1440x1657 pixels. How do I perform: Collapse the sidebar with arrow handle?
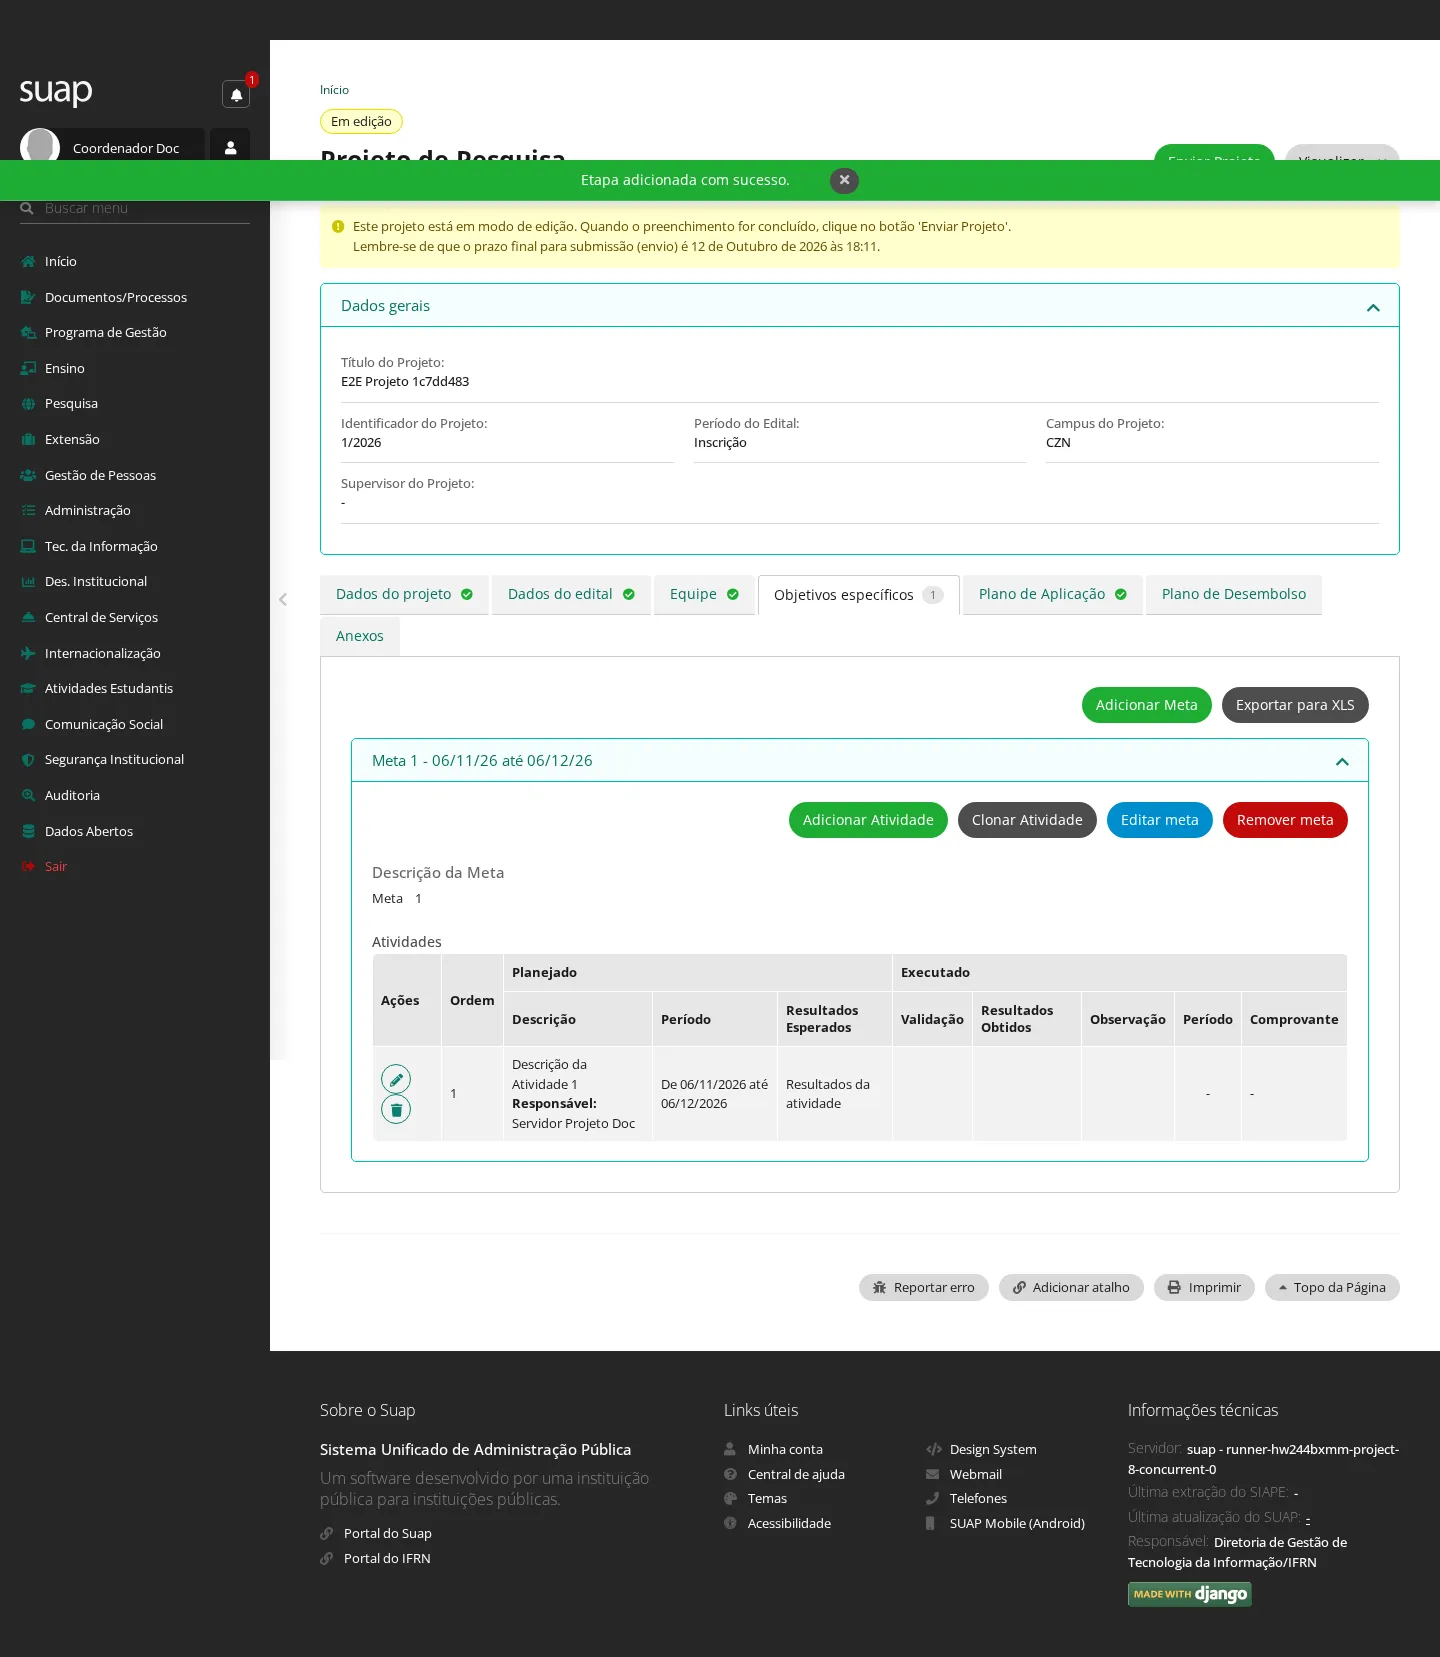pyautogui.click(x=283, y=599)
